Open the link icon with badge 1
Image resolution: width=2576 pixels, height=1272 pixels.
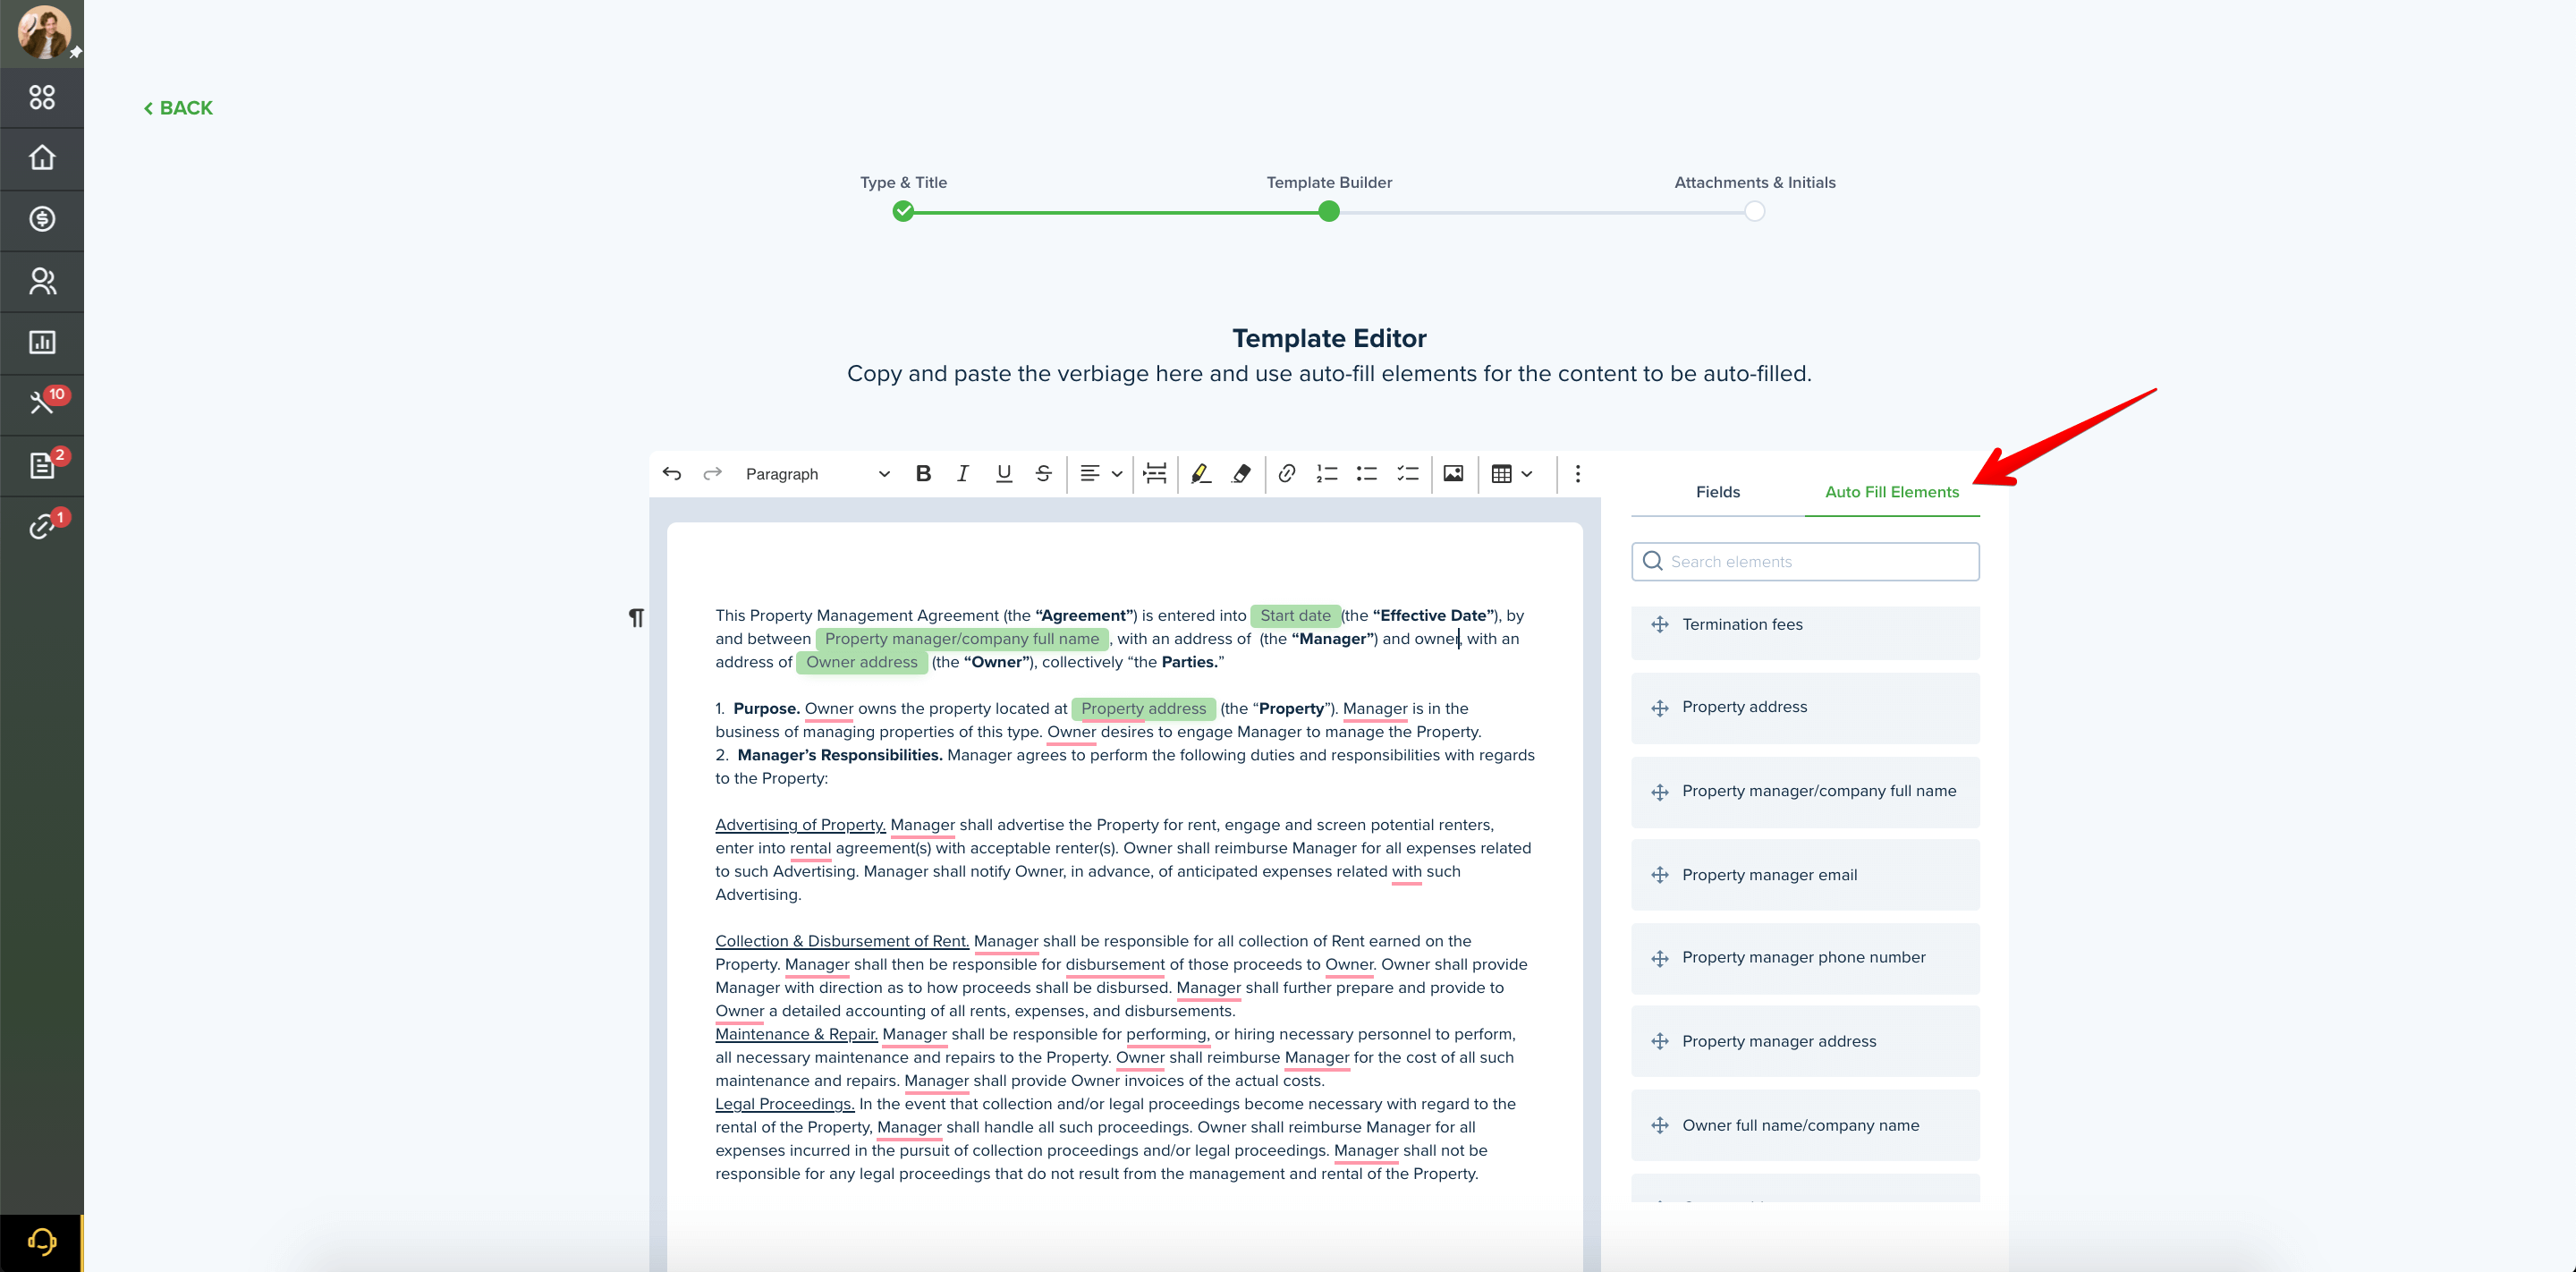coord(42,526)
